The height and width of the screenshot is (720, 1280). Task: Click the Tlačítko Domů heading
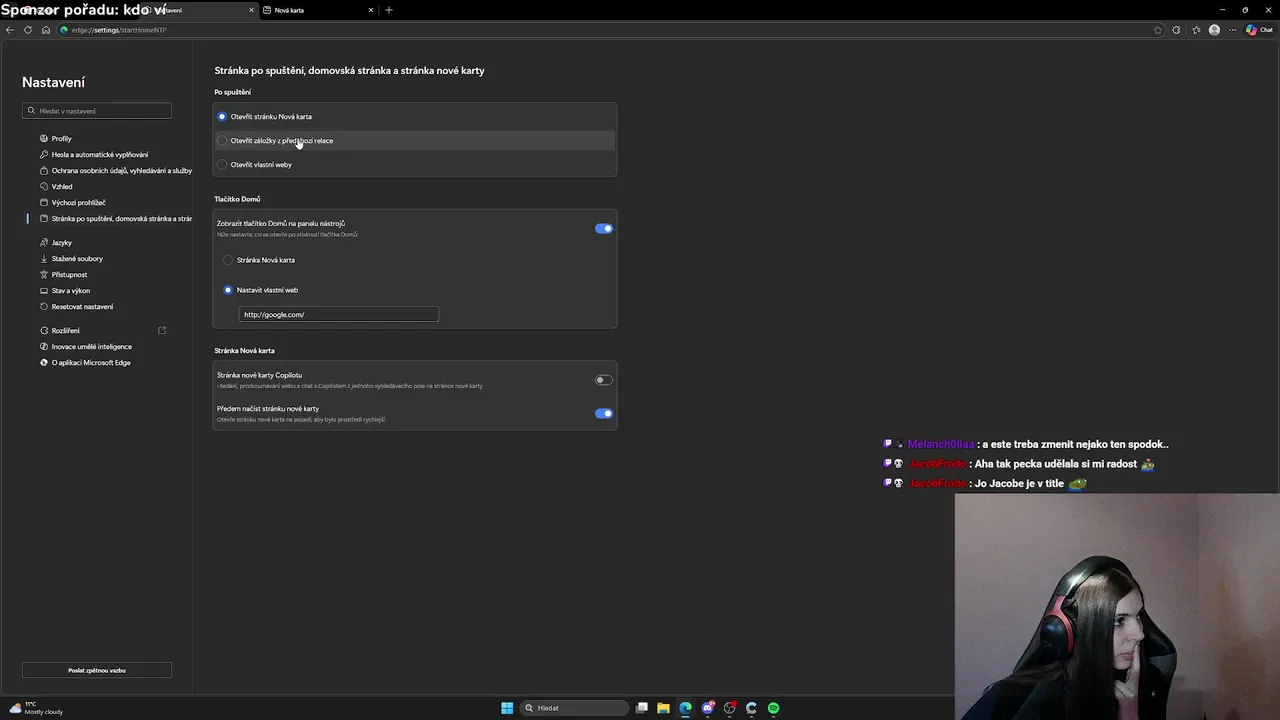click(x=237, y=199)
